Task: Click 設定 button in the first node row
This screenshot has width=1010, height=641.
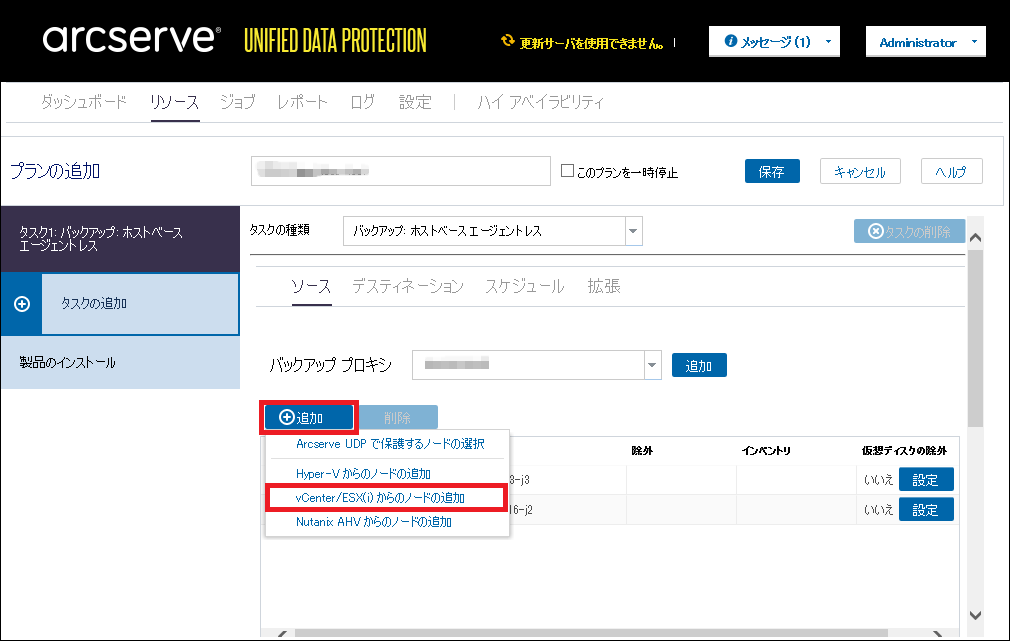Action: (925, 479)
